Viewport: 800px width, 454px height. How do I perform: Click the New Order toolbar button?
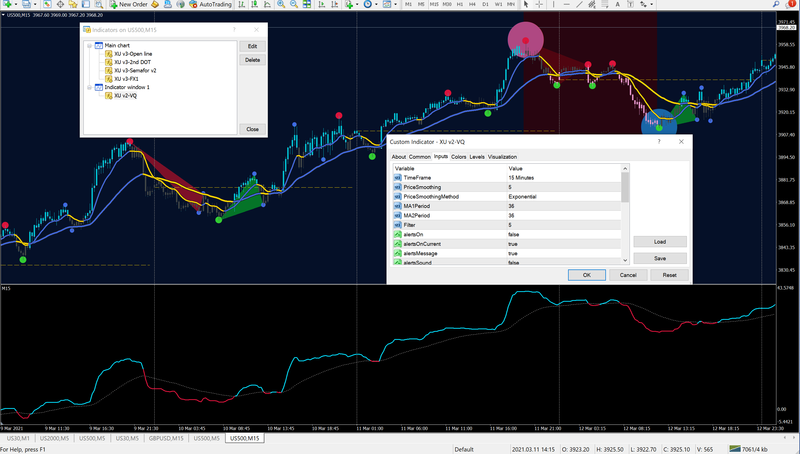(x=130, y=4)
